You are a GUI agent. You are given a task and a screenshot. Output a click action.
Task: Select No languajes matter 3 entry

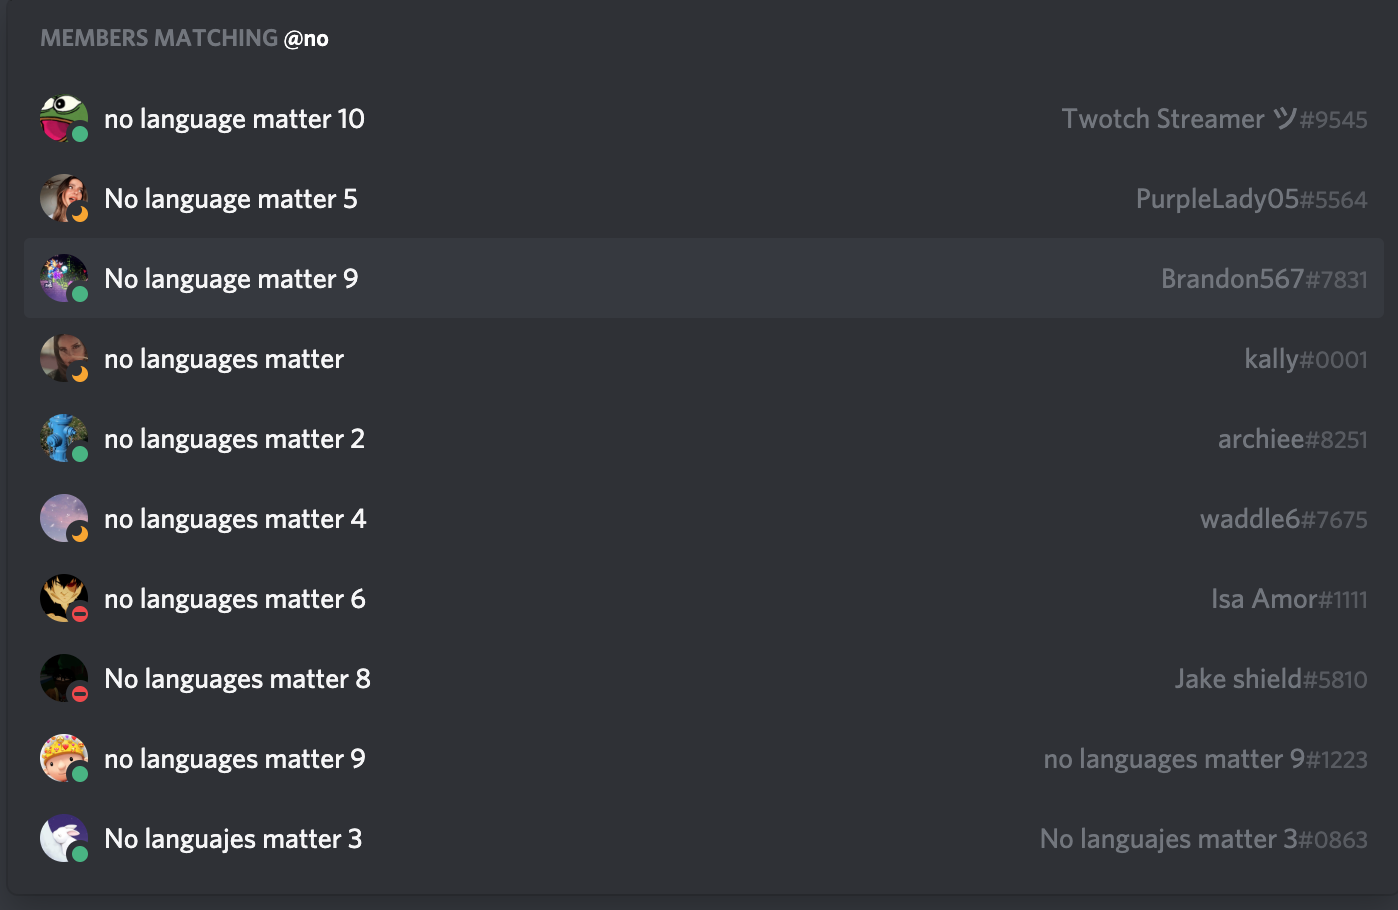click(233, 839)
